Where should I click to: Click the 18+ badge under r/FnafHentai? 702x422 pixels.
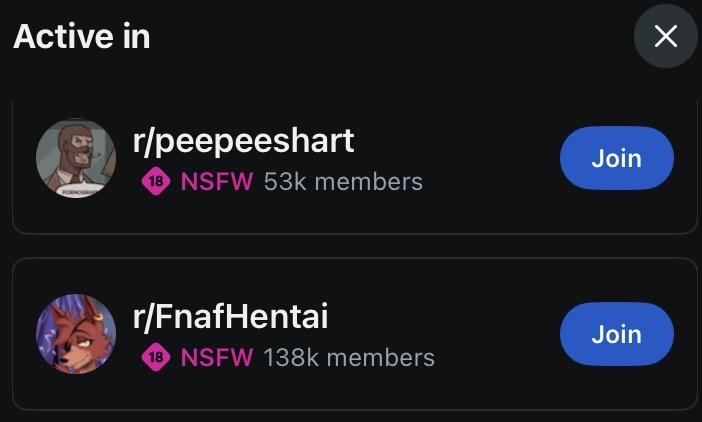[x=155, y=357]
